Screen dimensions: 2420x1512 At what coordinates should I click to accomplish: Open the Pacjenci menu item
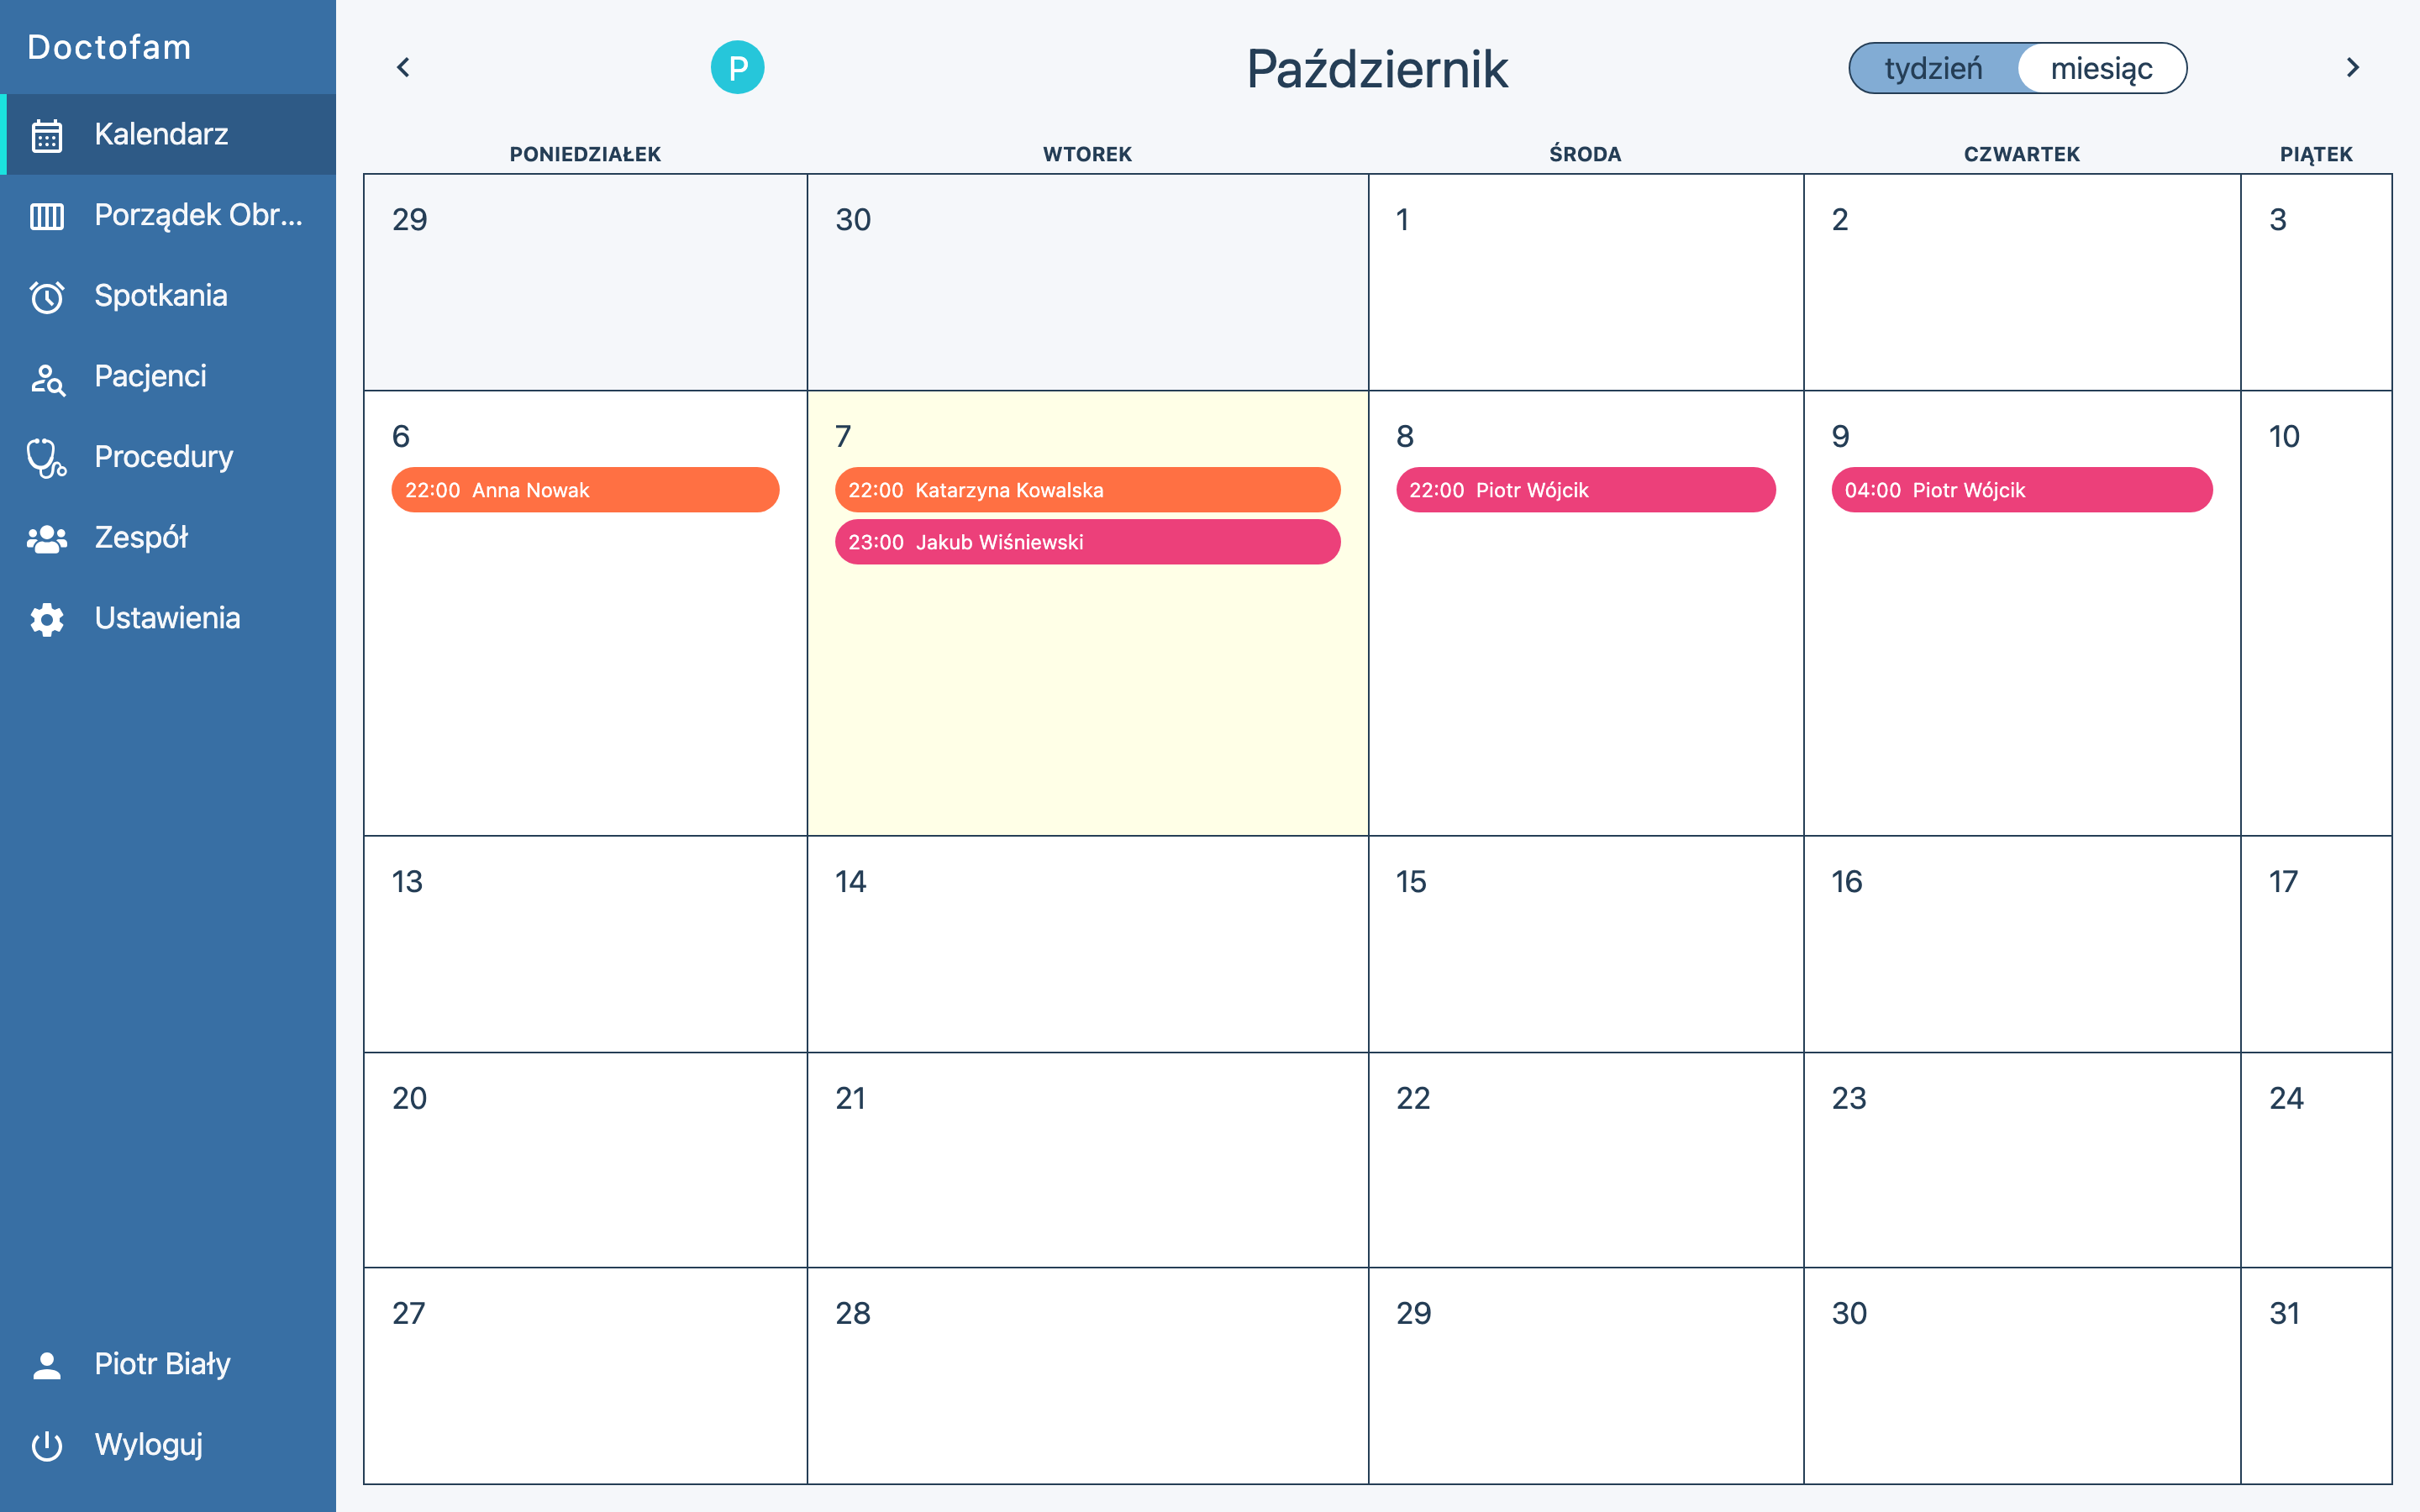tap(150, 376)
